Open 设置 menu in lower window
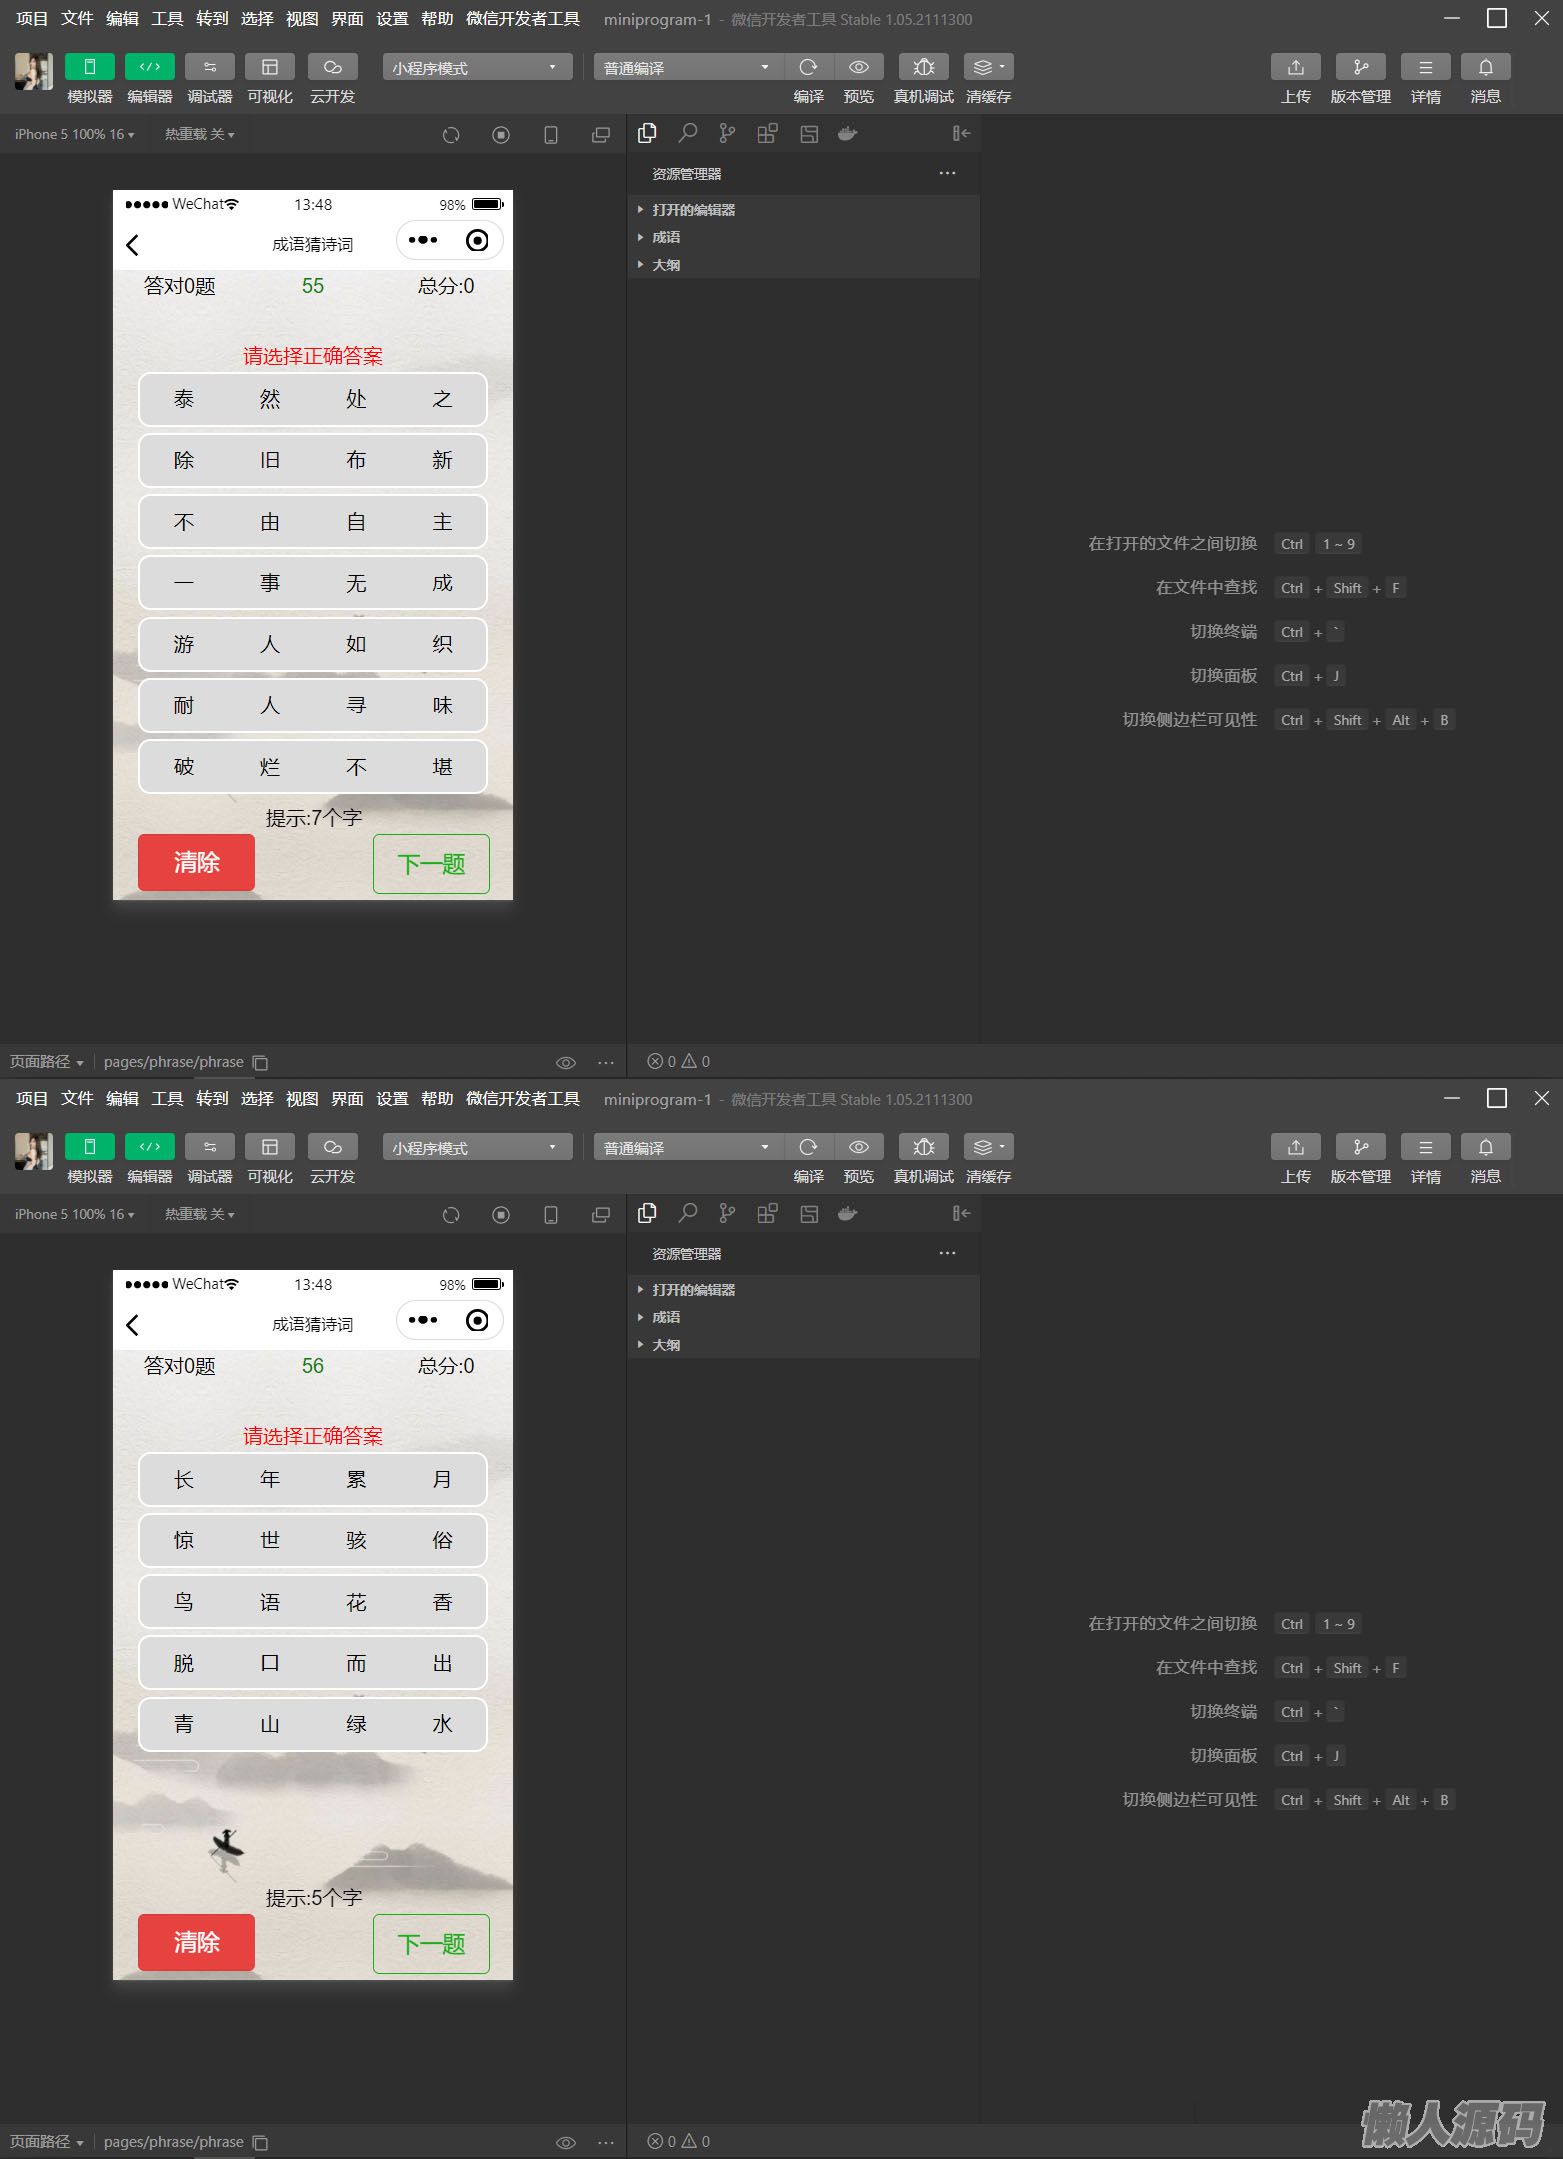This screenshot has height=2159, width=1563. (392, 1099)
